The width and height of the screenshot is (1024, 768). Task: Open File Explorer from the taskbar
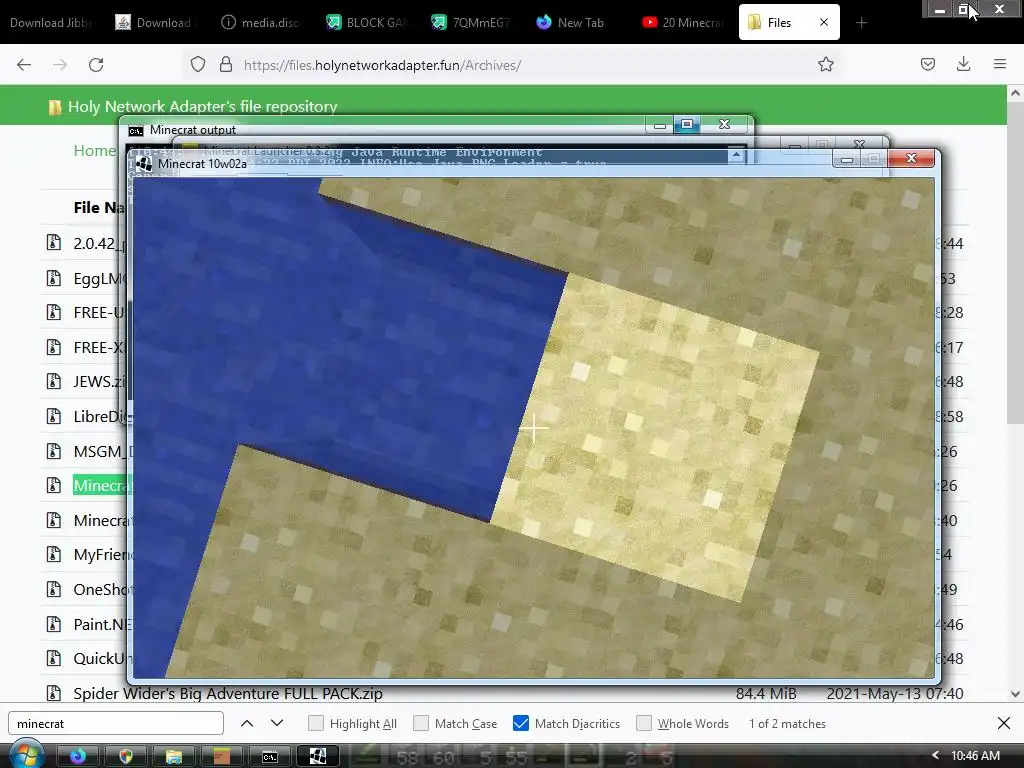click(x=174, y=756)
